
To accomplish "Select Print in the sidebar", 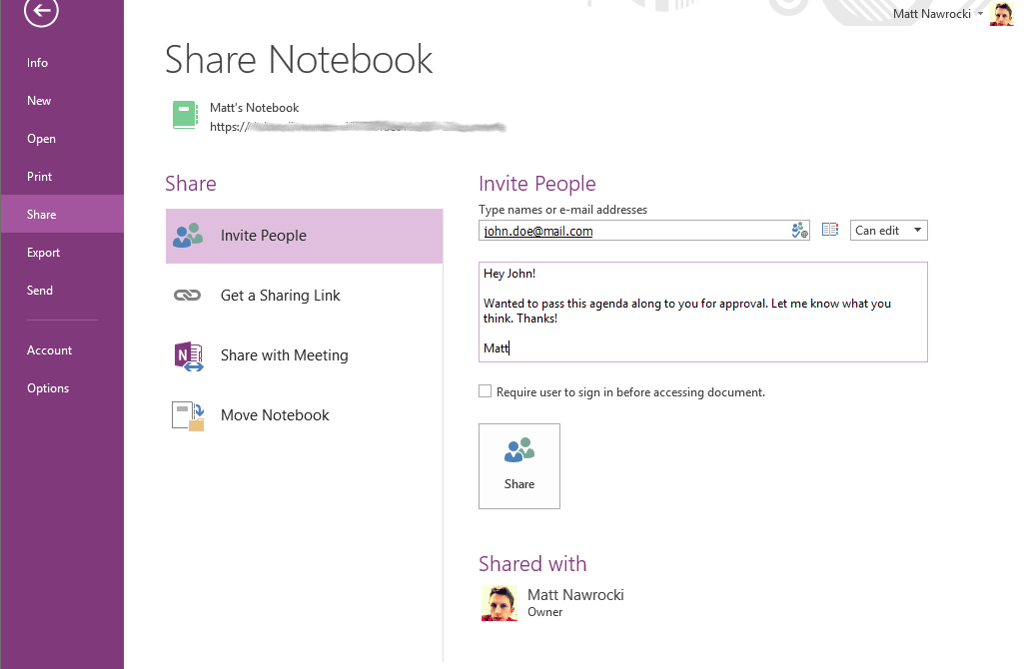I will [x=39, y=176].
